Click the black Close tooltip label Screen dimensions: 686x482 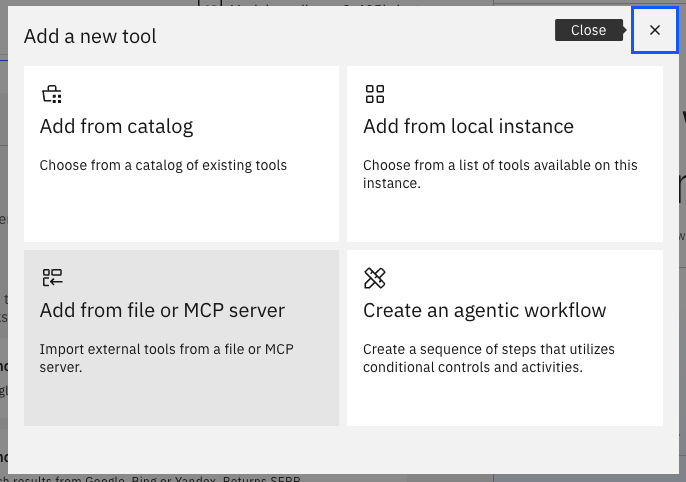coord(588,30)
